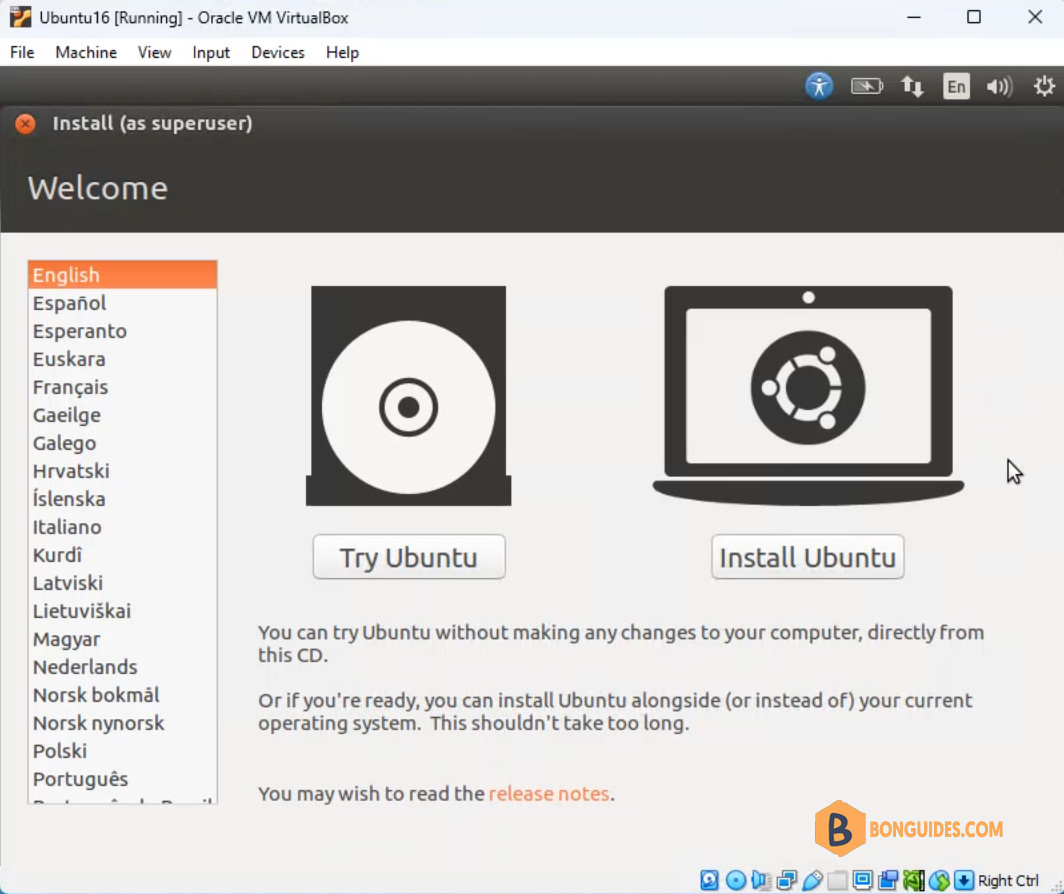Screen dimensions: 1064x894
Task: Click the sound volume indicator
Action: tap(1000, 86)
